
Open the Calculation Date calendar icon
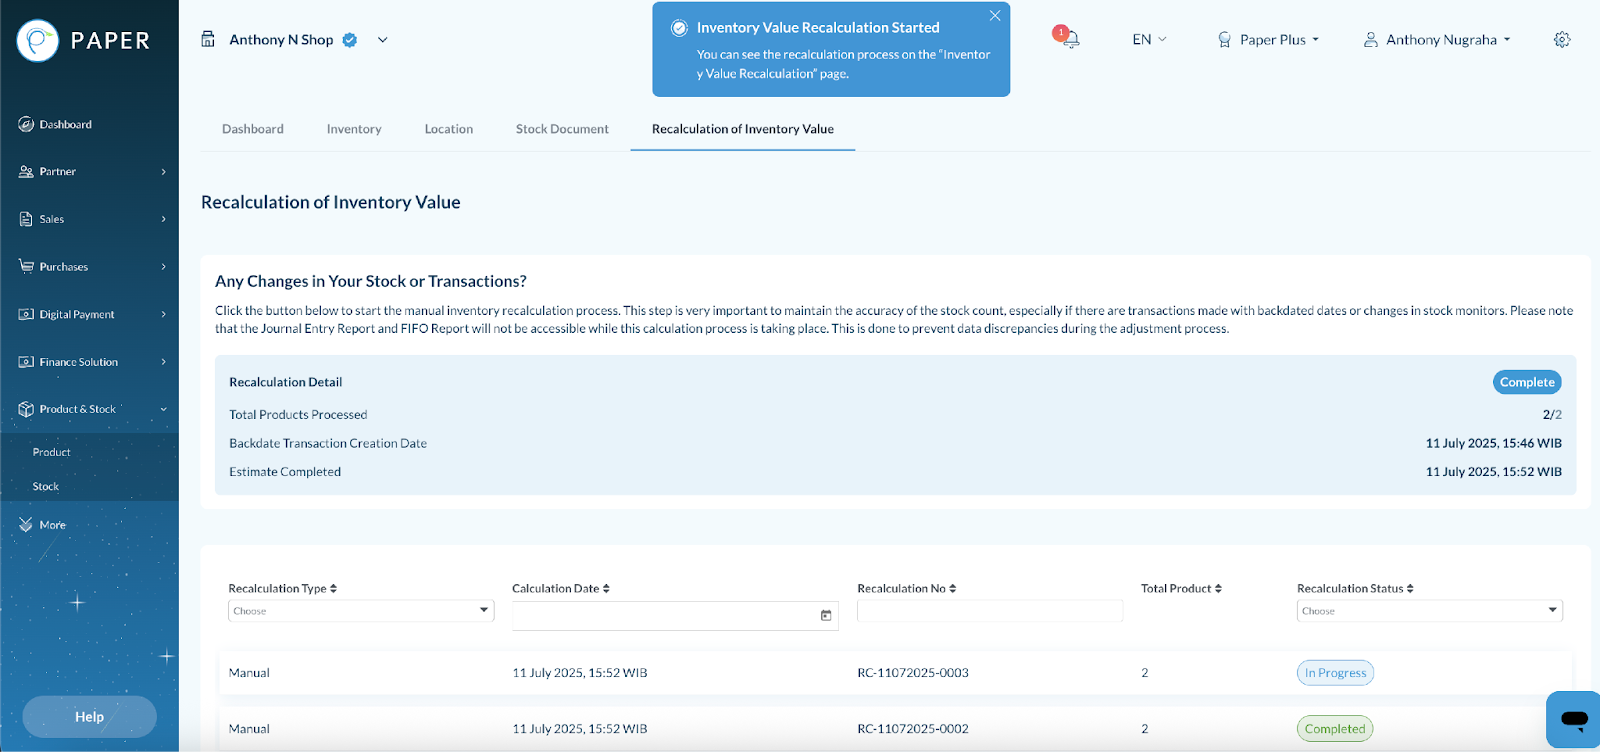pos(826,615)
